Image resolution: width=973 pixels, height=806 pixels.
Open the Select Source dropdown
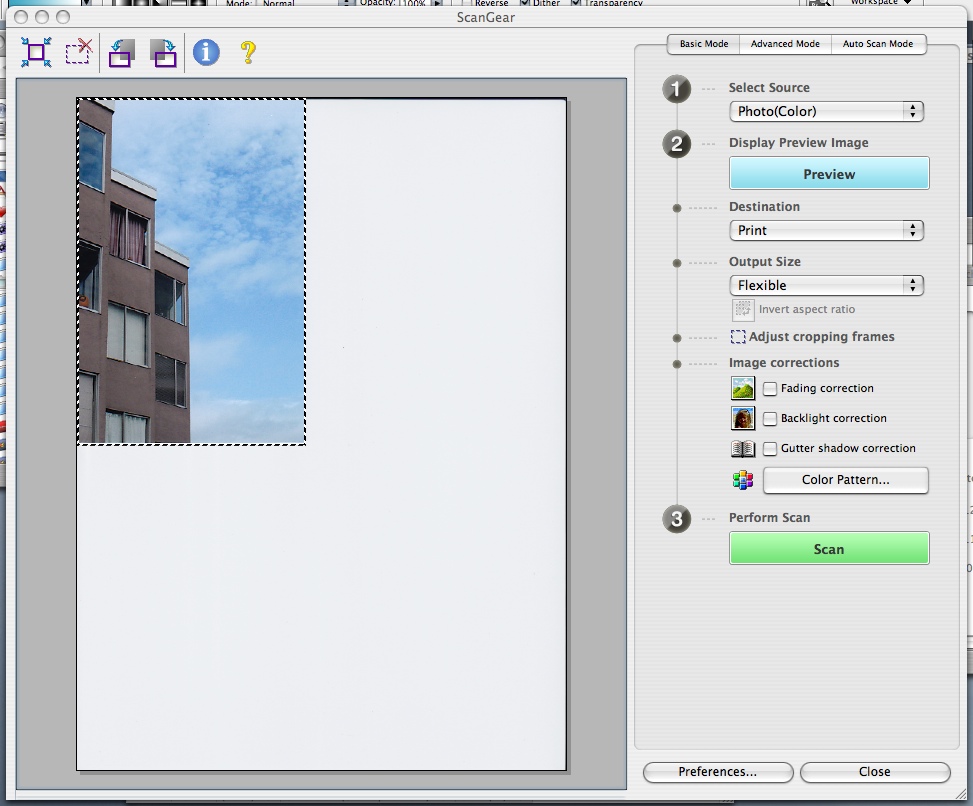click(826, 112)
